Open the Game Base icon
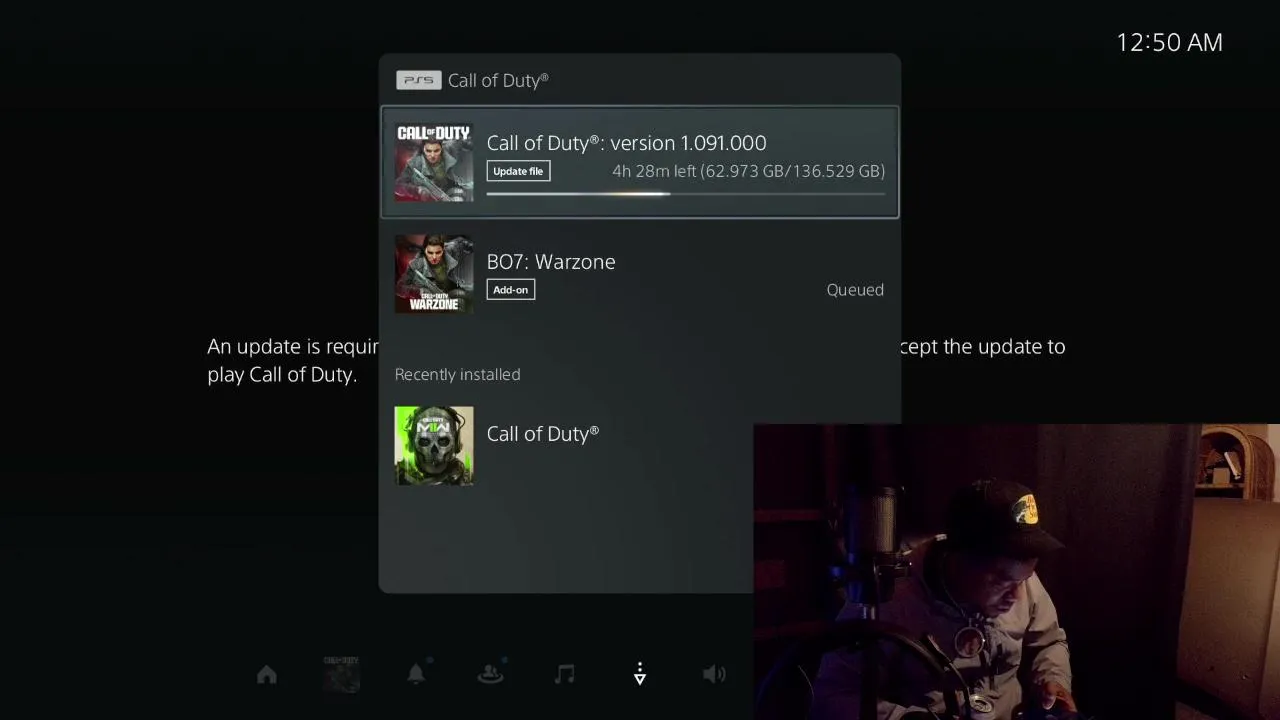Viewport: 1280px width, 720px height. point(490,674)
